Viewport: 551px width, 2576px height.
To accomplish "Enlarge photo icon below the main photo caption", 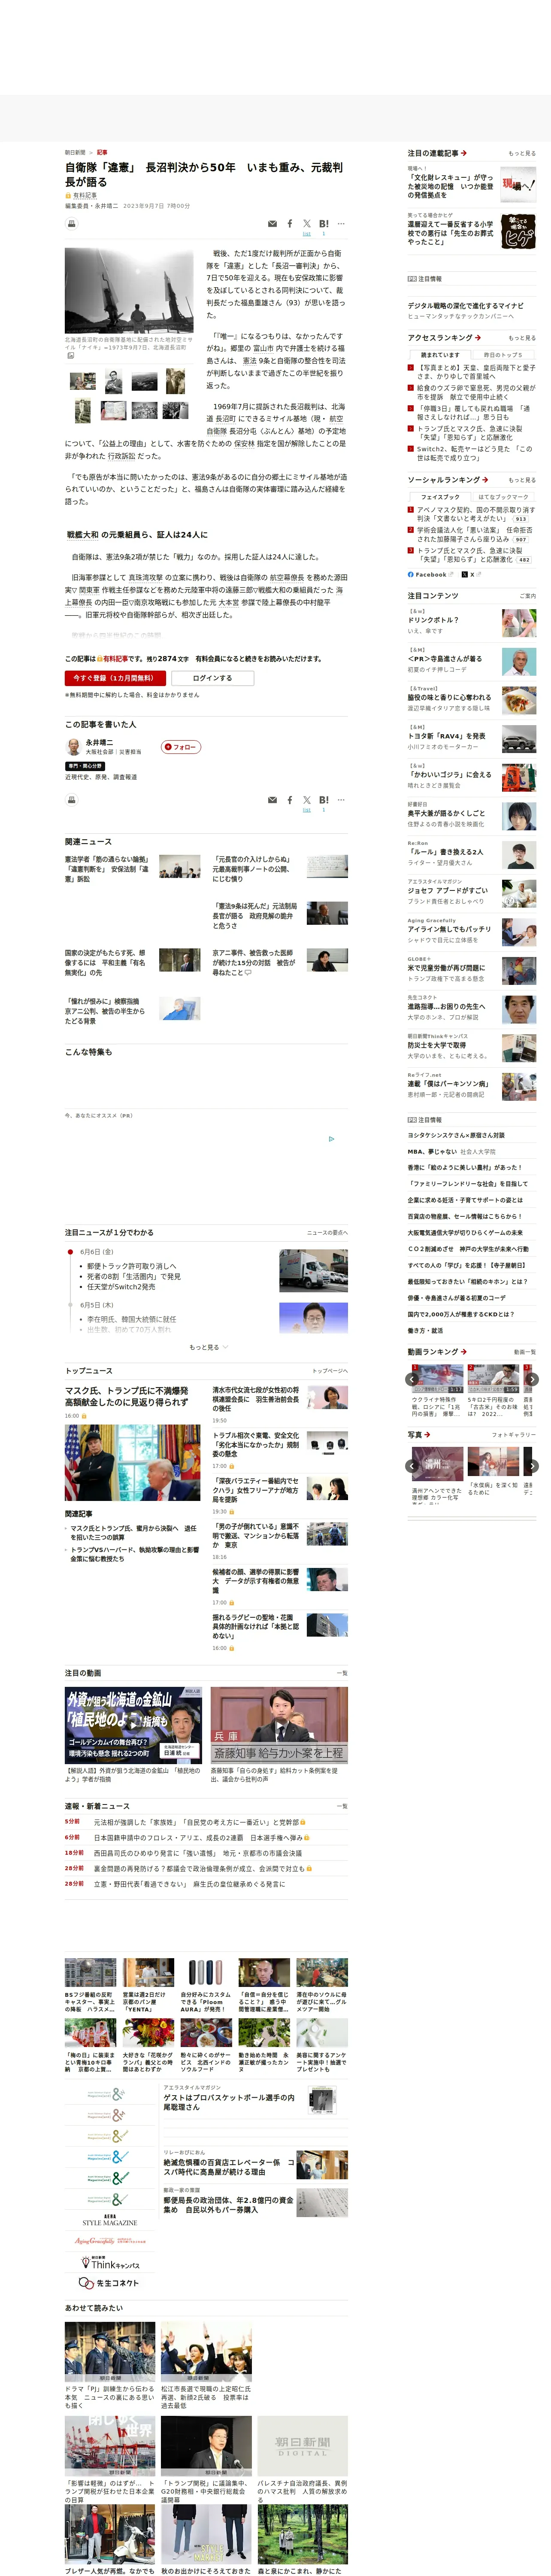I will [71, 356].
